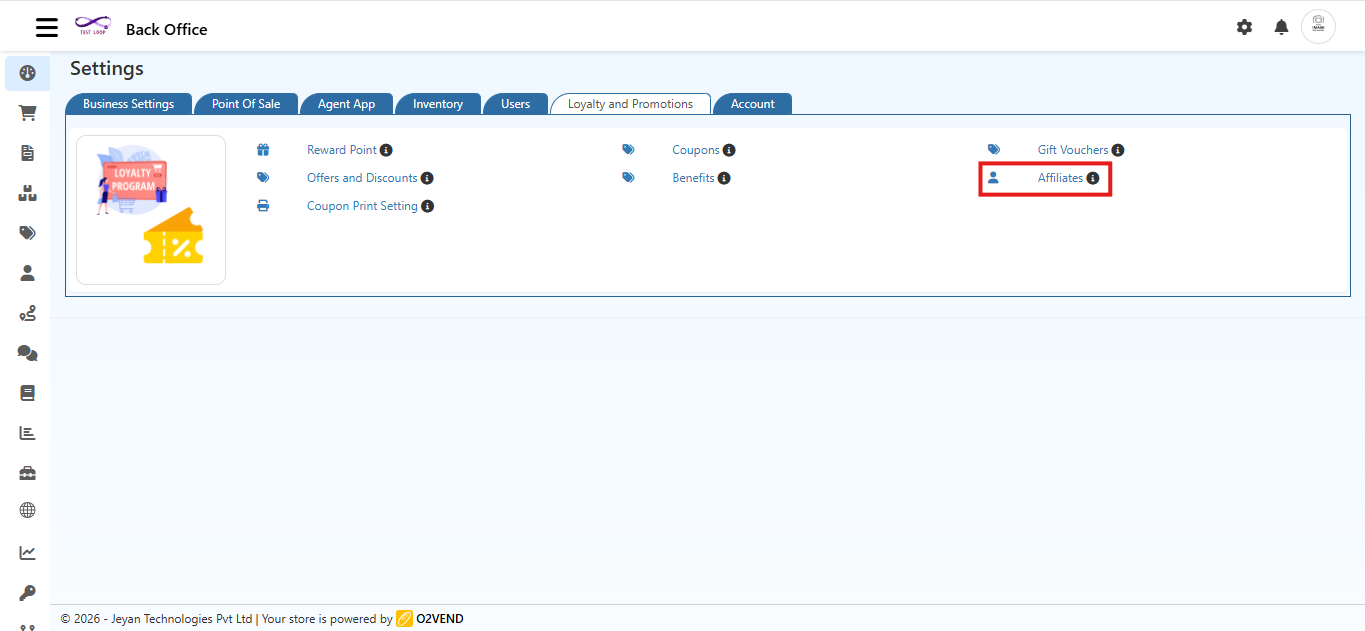Click the printer icon beside Coupon Print Setting
This screenshot has height=631, width=1365.
pyautogui.click(x=263, y=205)
